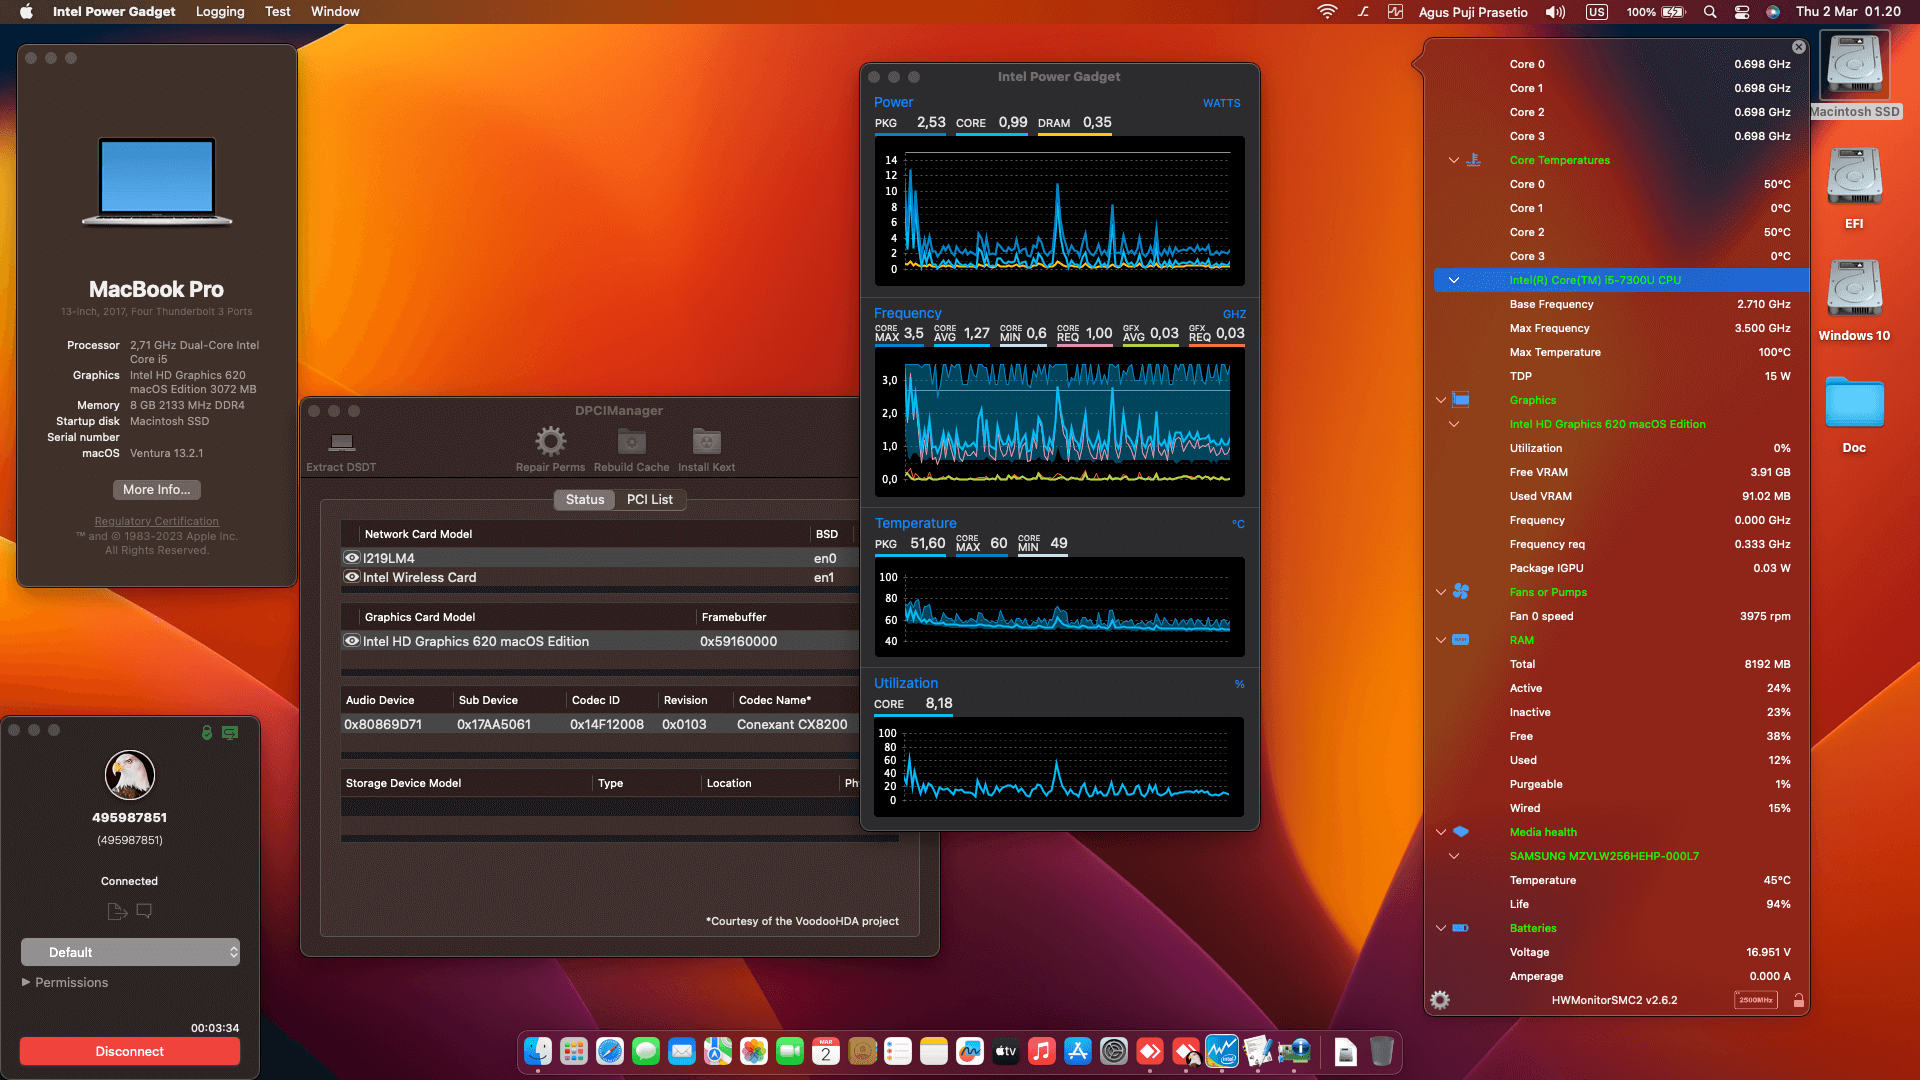Click the Repair Perms gear icon
1920x1080 pixels.
point(549,442)
